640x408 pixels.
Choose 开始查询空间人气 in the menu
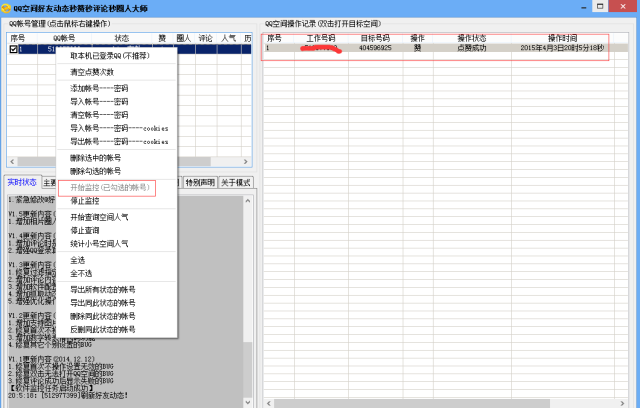tap(99, 217)
